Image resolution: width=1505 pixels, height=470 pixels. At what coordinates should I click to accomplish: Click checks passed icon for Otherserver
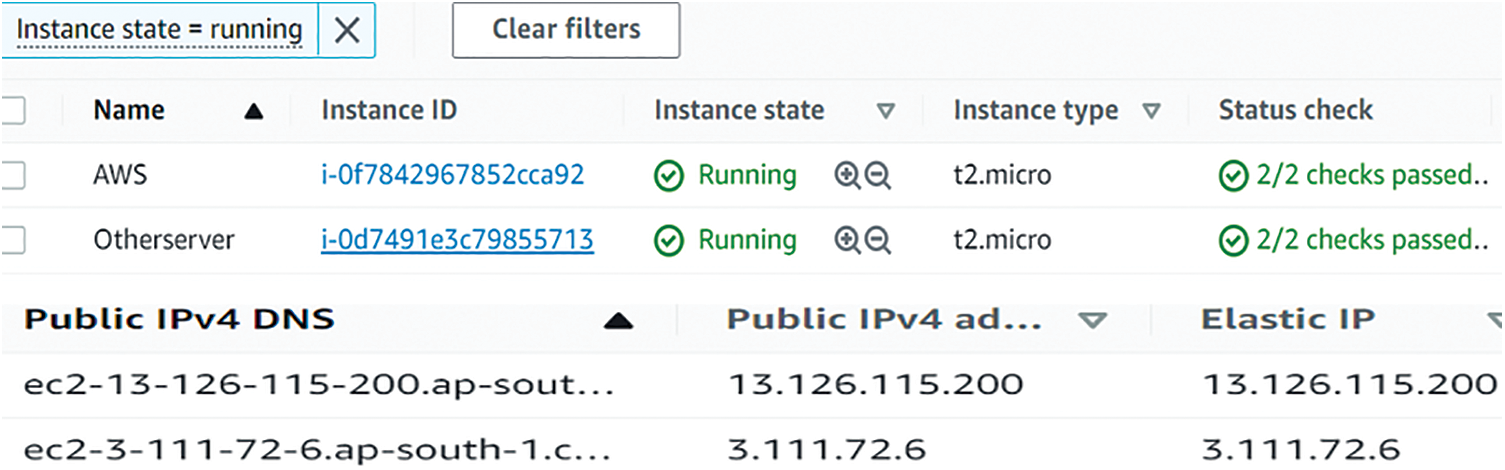point(1233,241)
